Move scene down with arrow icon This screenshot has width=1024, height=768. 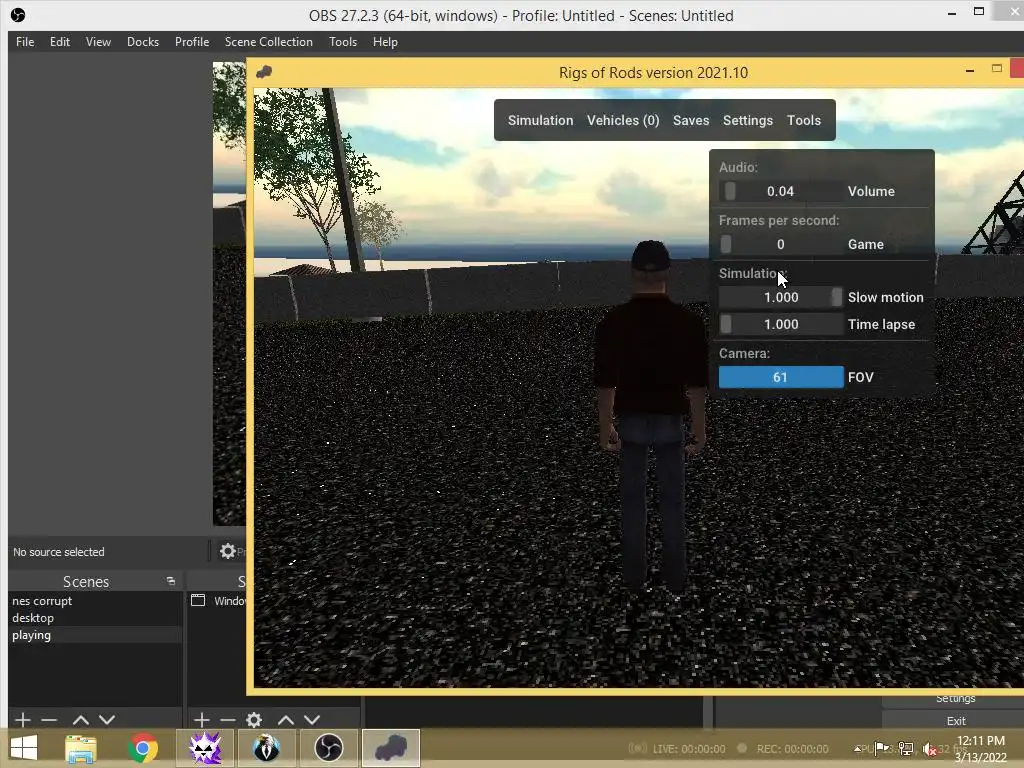[x=107, y=720]
